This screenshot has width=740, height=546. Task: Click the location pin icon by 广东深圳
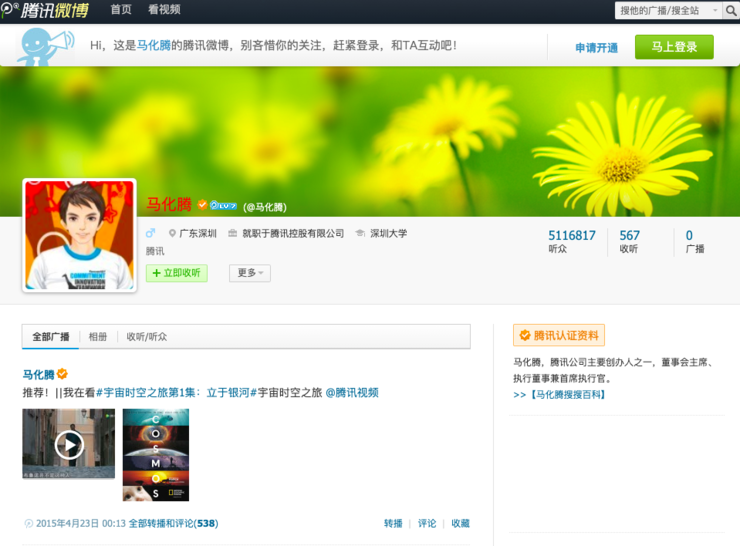tap(172, 233)
